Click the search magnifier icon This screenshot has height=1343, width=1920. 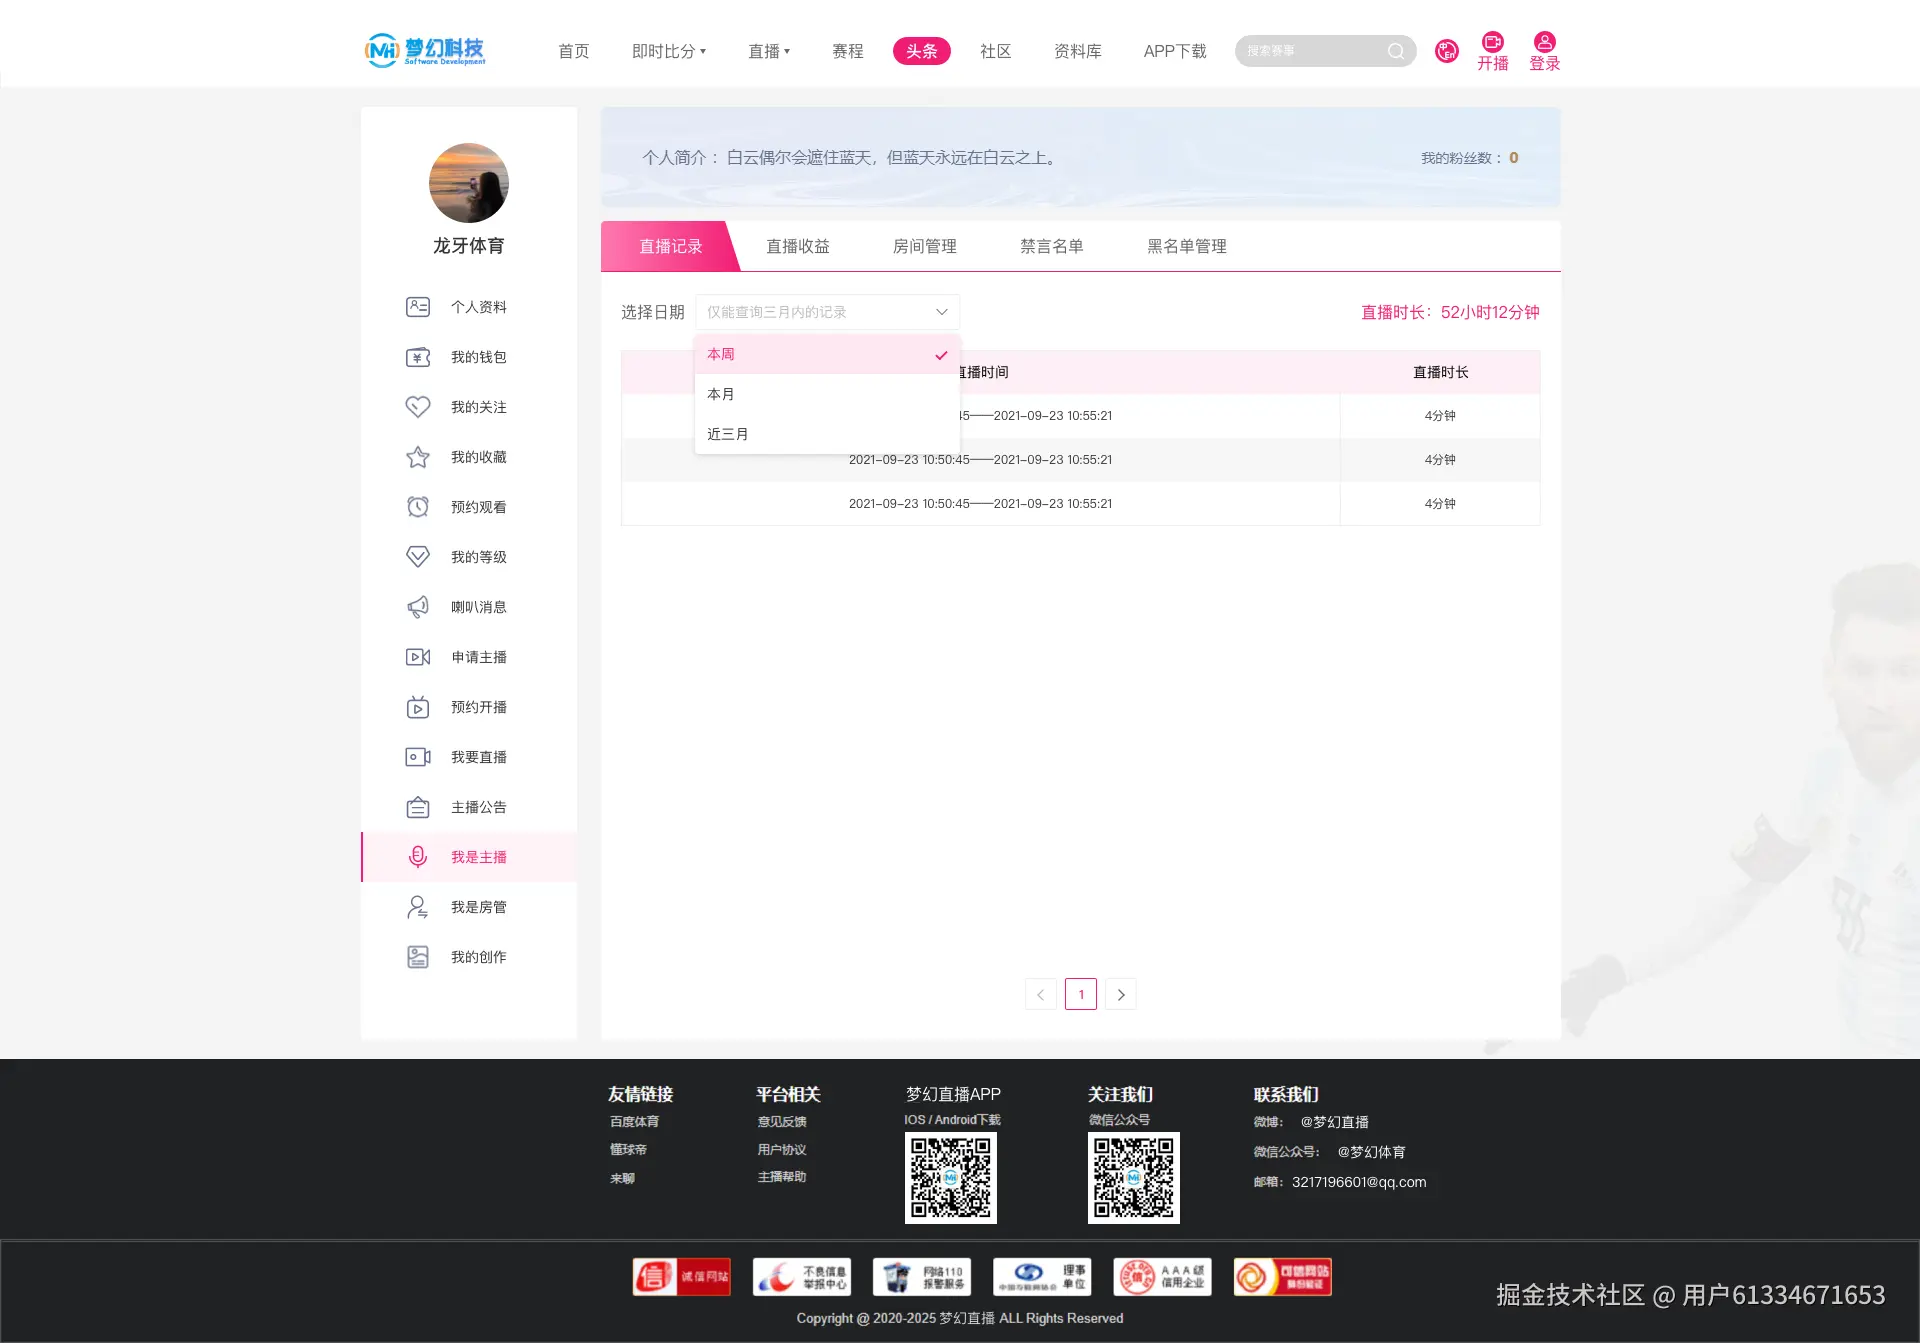click(x=1395, y=51)
